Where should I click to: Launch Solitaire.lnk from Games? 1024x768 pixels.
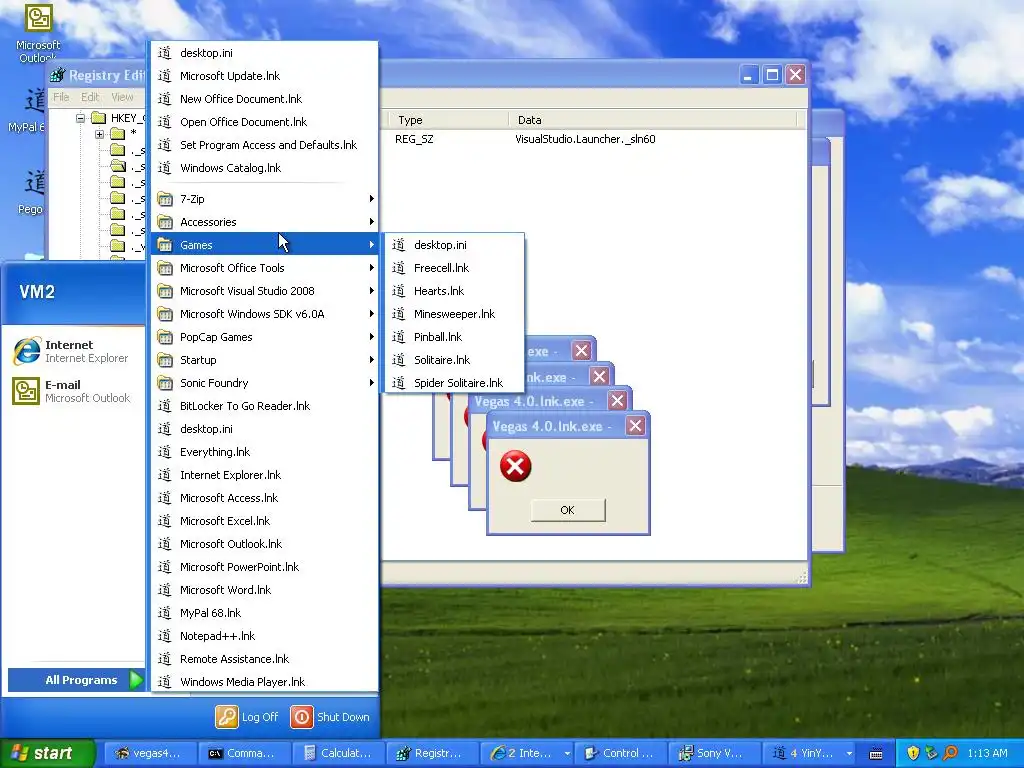[x=454, y=360]
